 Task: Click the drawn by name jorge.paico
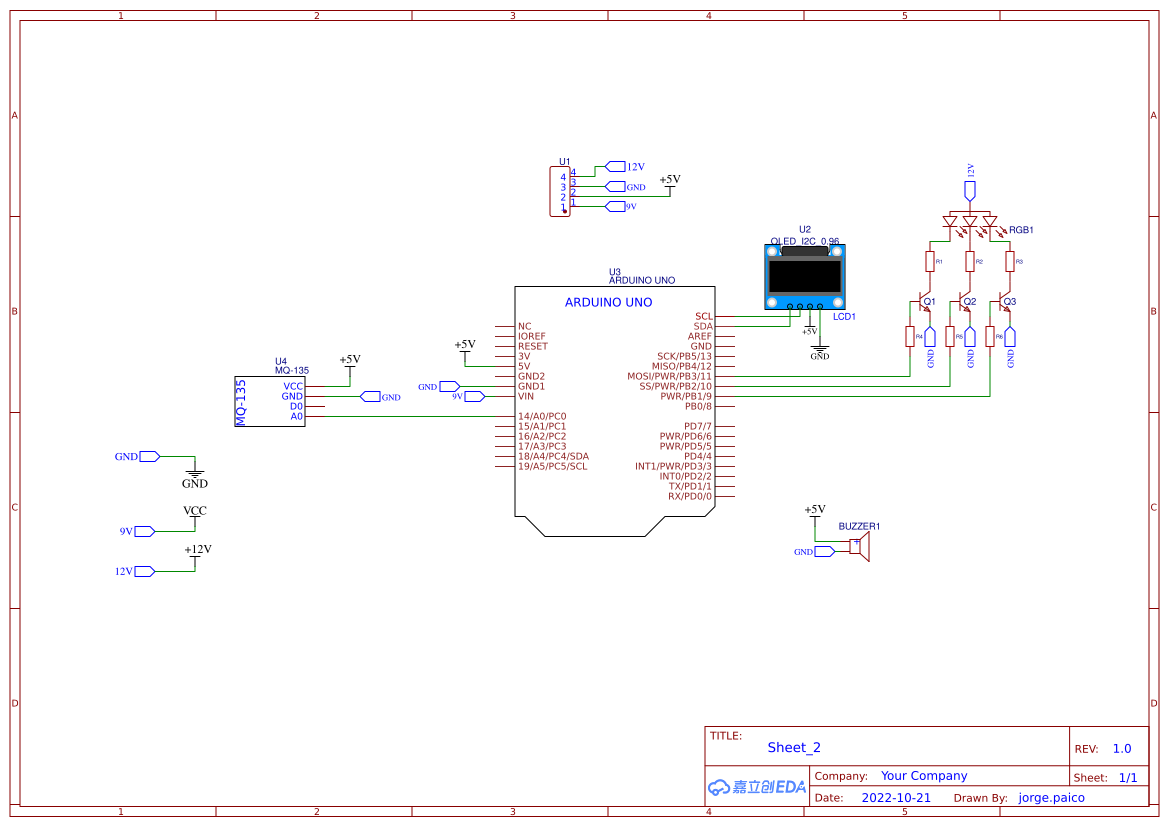(1050, 797)
